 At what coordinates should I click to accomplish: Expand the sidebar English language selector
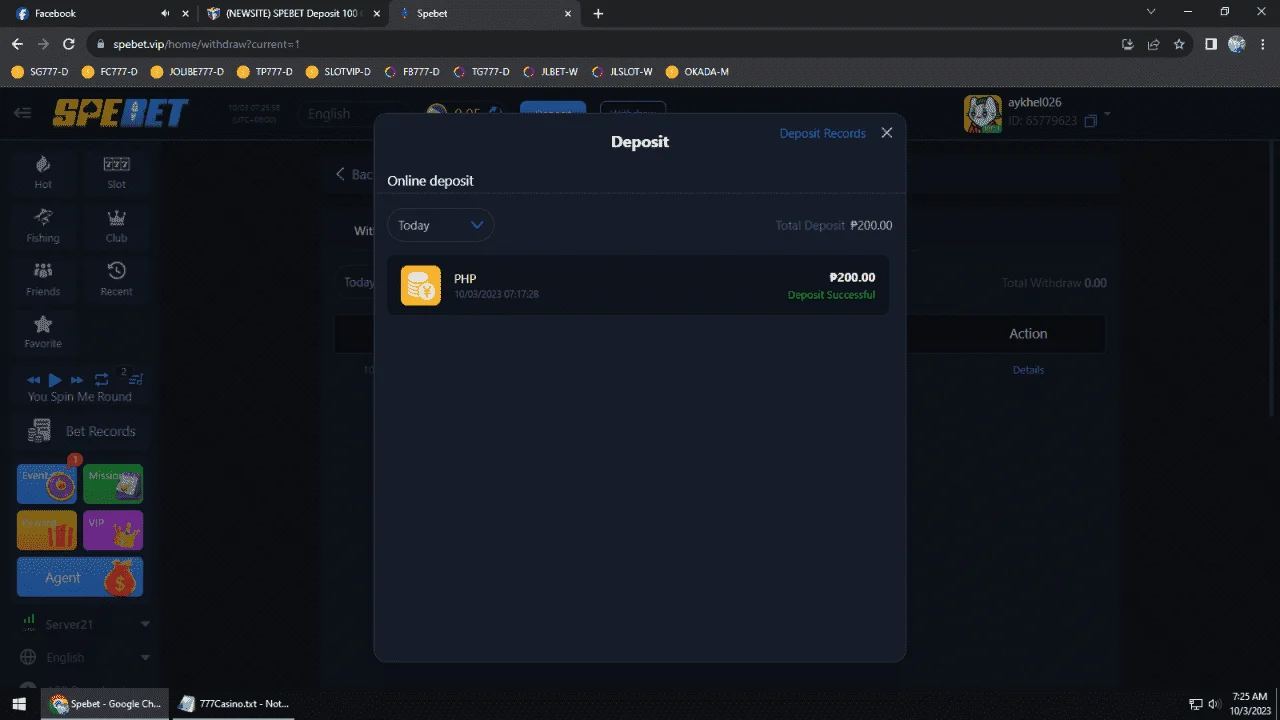point(85,657)
